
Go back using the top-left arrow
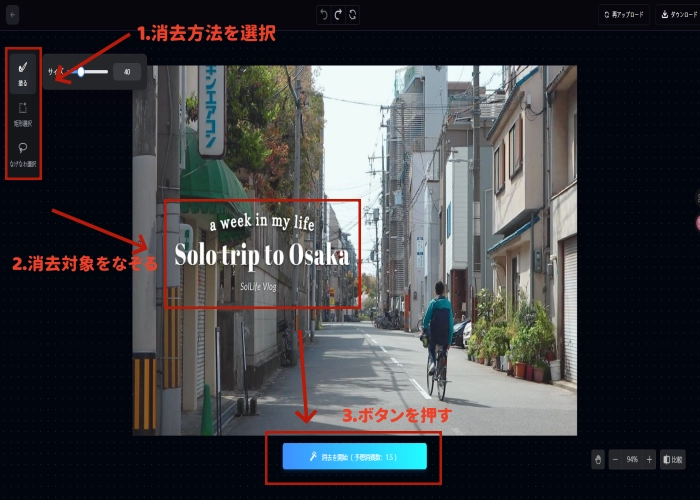point(12,15)
